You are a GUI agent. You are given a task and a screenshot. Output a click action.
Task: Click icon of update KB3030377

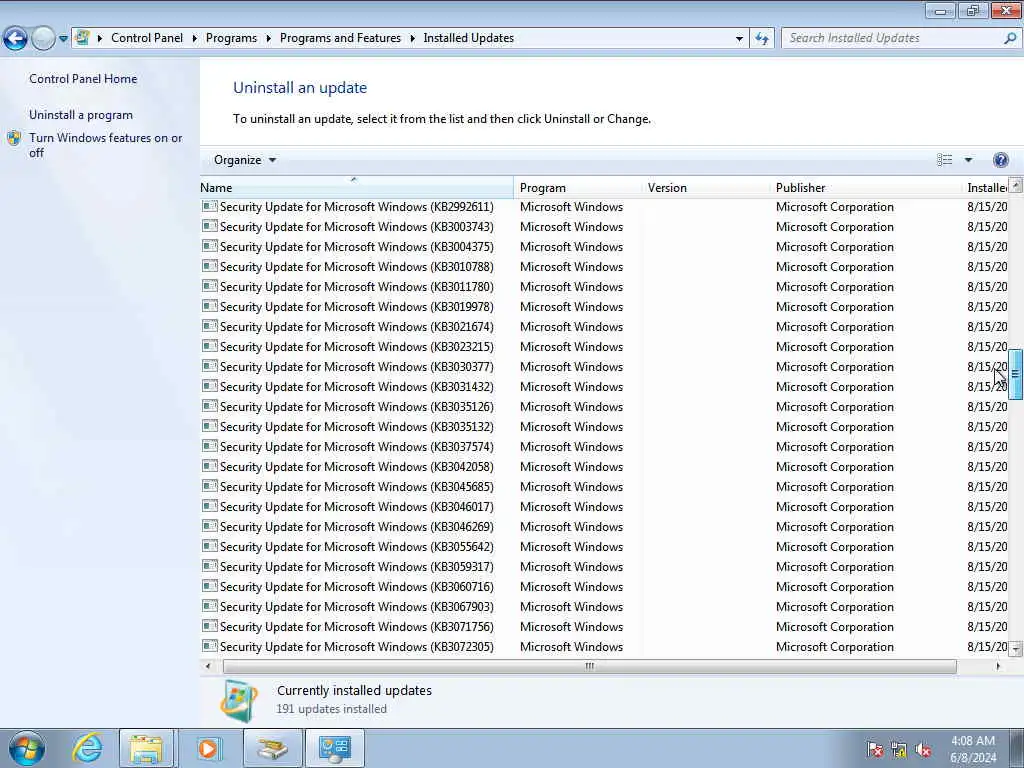(x=210, y=366)
